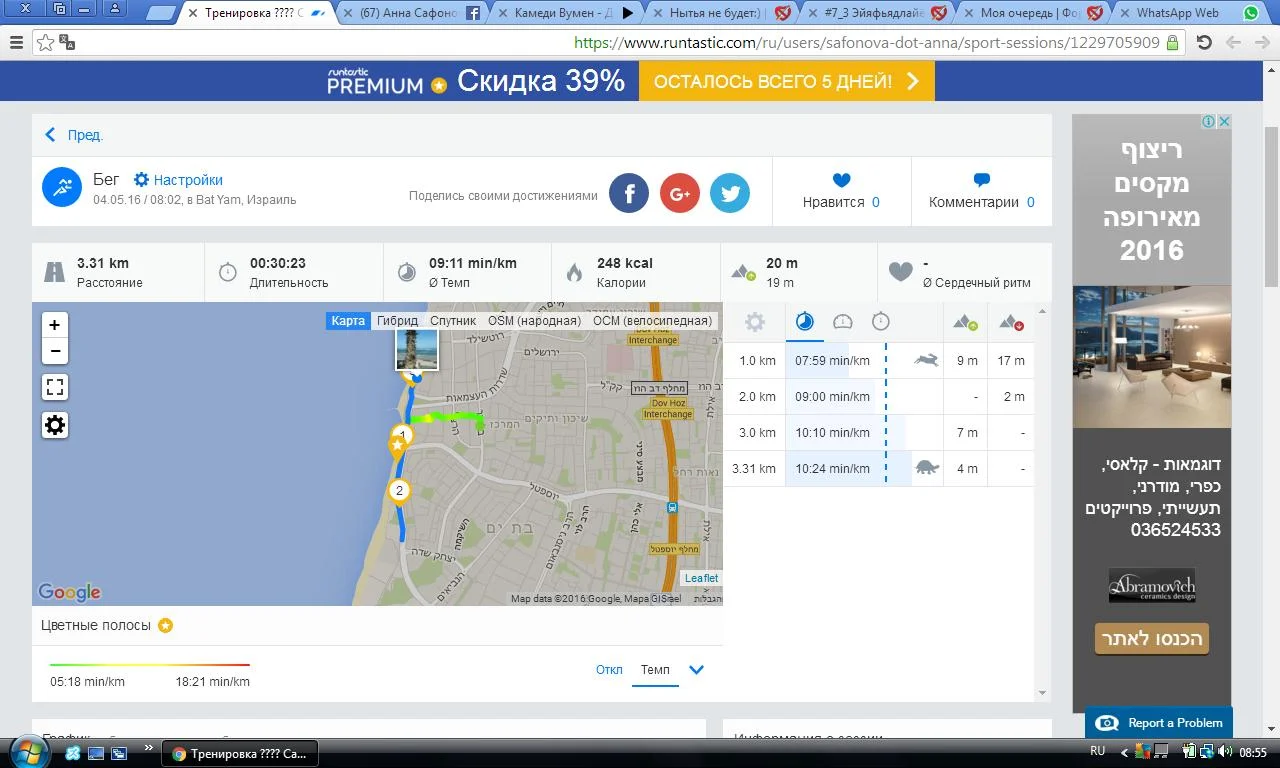The image size is (1280, 768).
Task: Switch map to OSM (народная) layer
Action: (534, 321)
